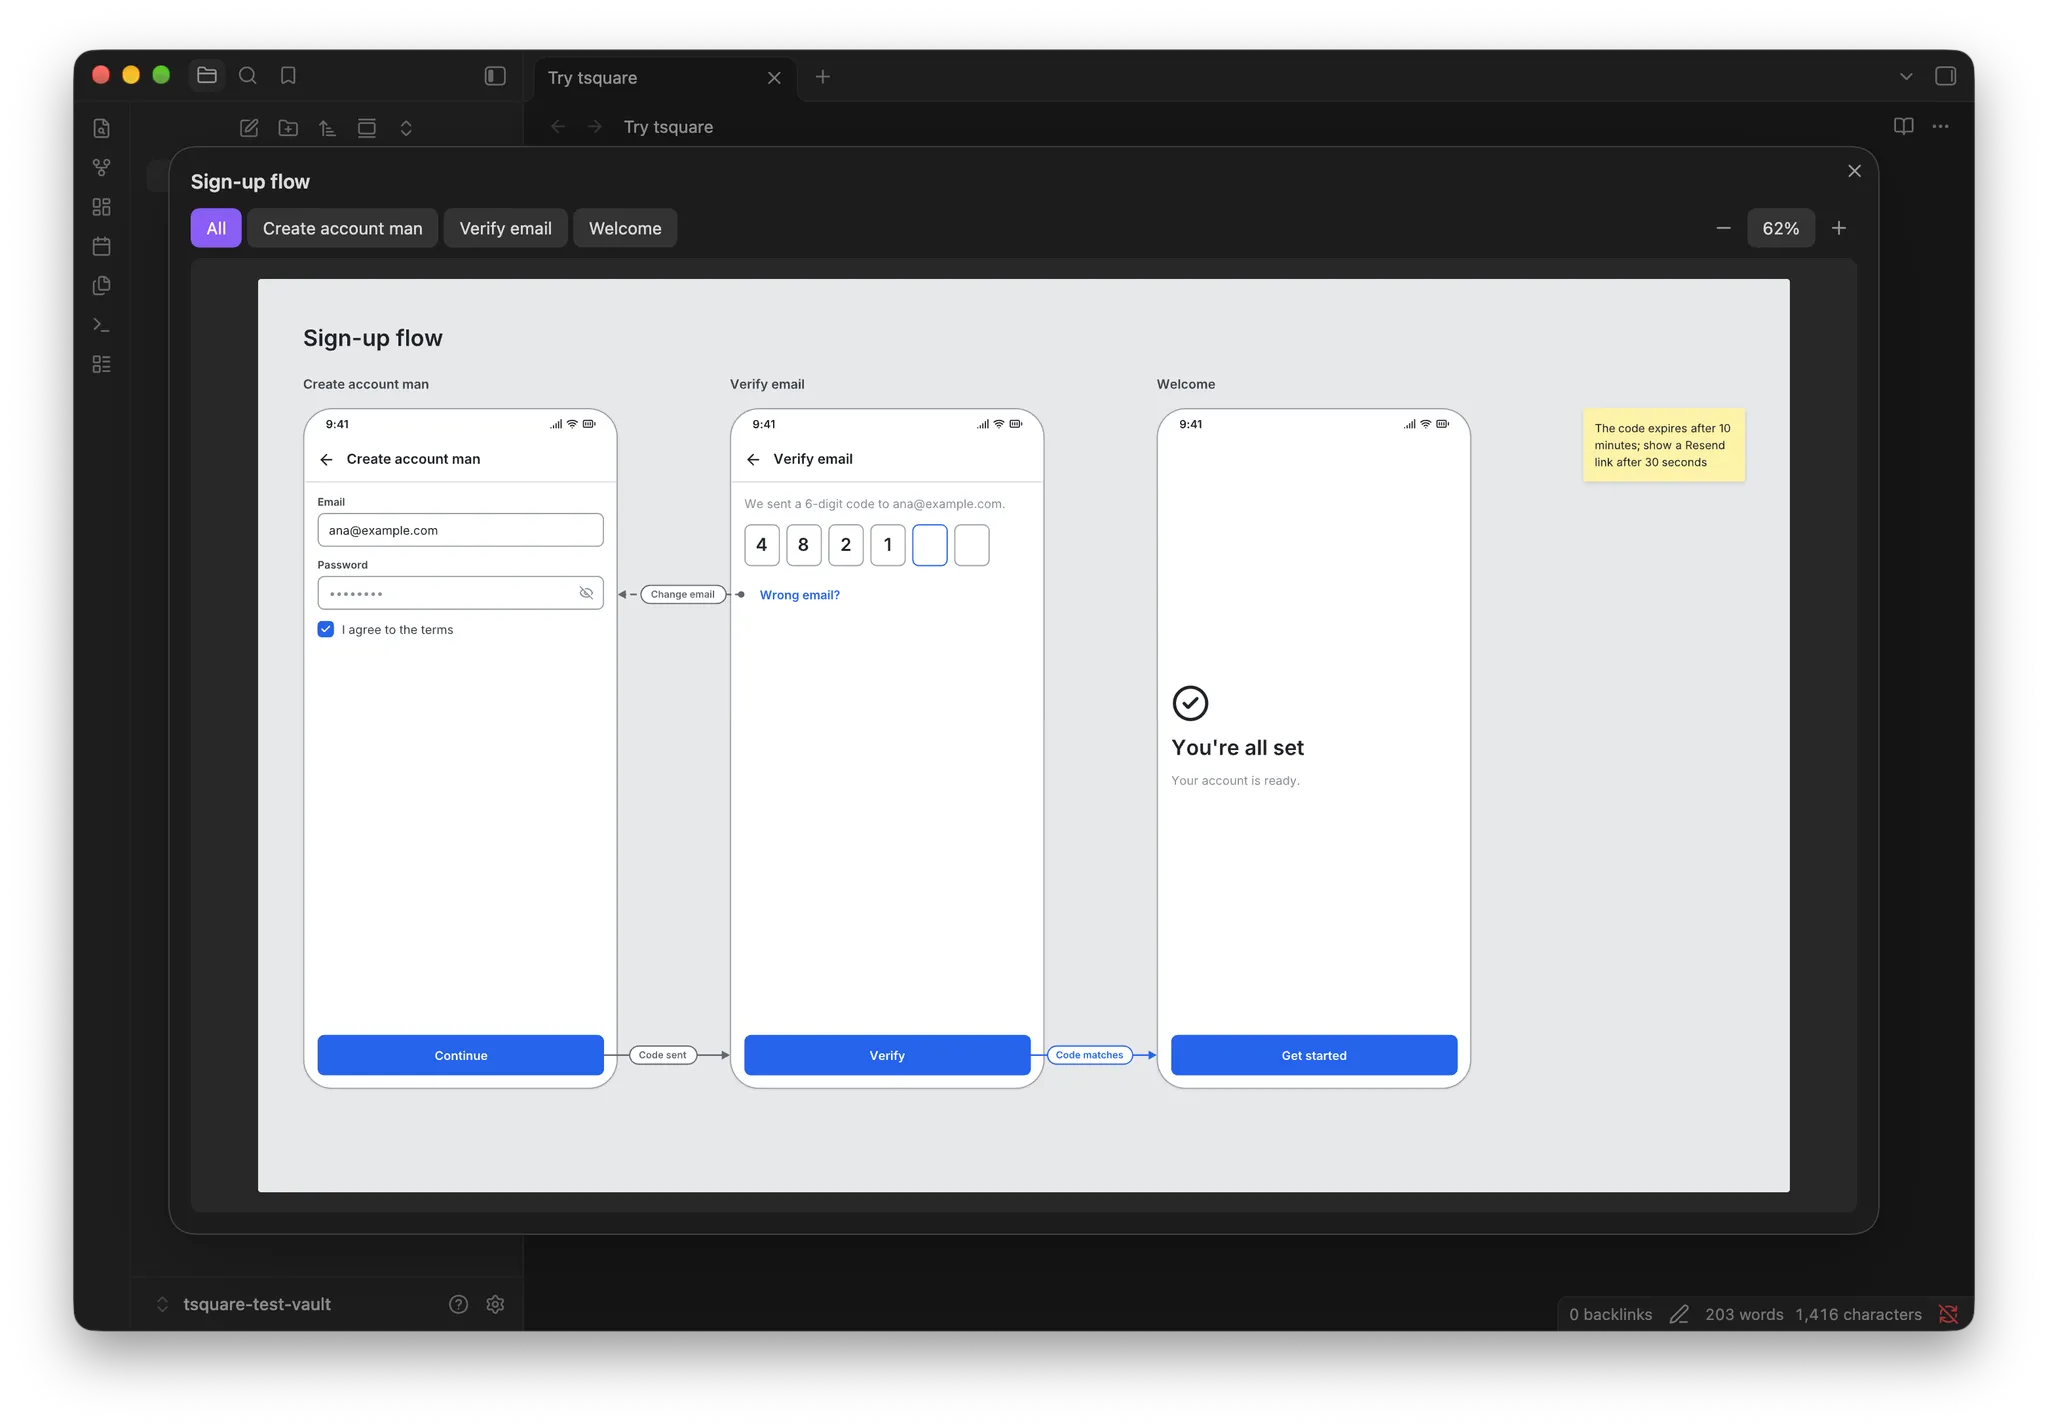
Task: Toggle left sidebar panel icon
Action: pos(495,76)
